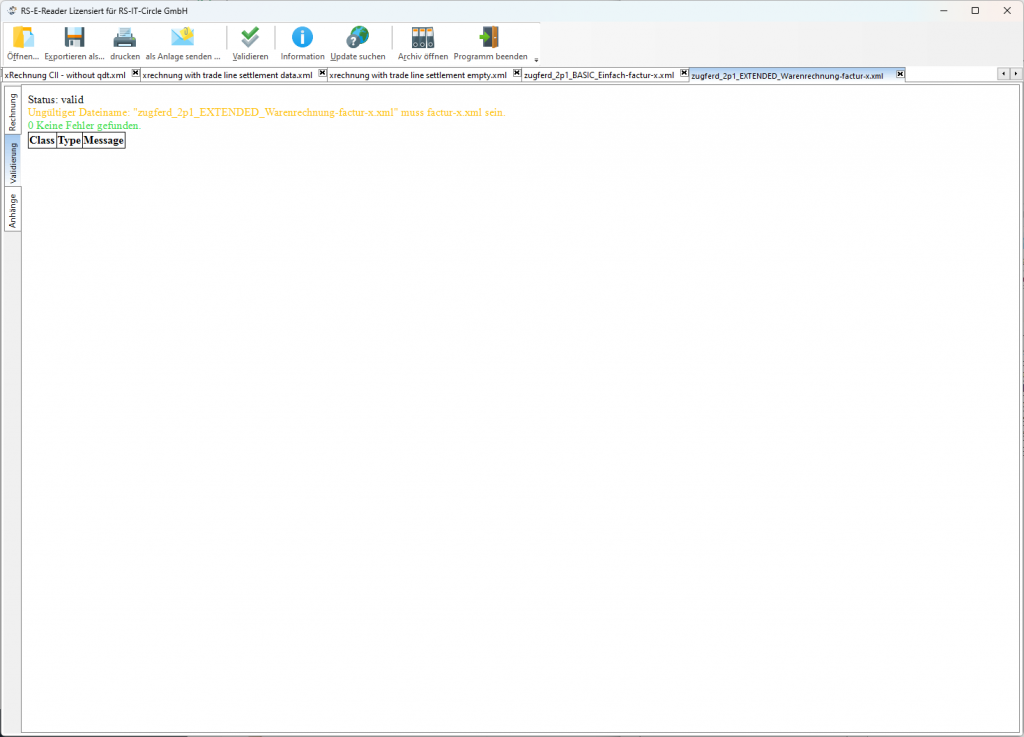Click the Öffnen folder icon
The width and height of the screenshot is (1024, 737).
pyautogui.click(x=22, y=38)
